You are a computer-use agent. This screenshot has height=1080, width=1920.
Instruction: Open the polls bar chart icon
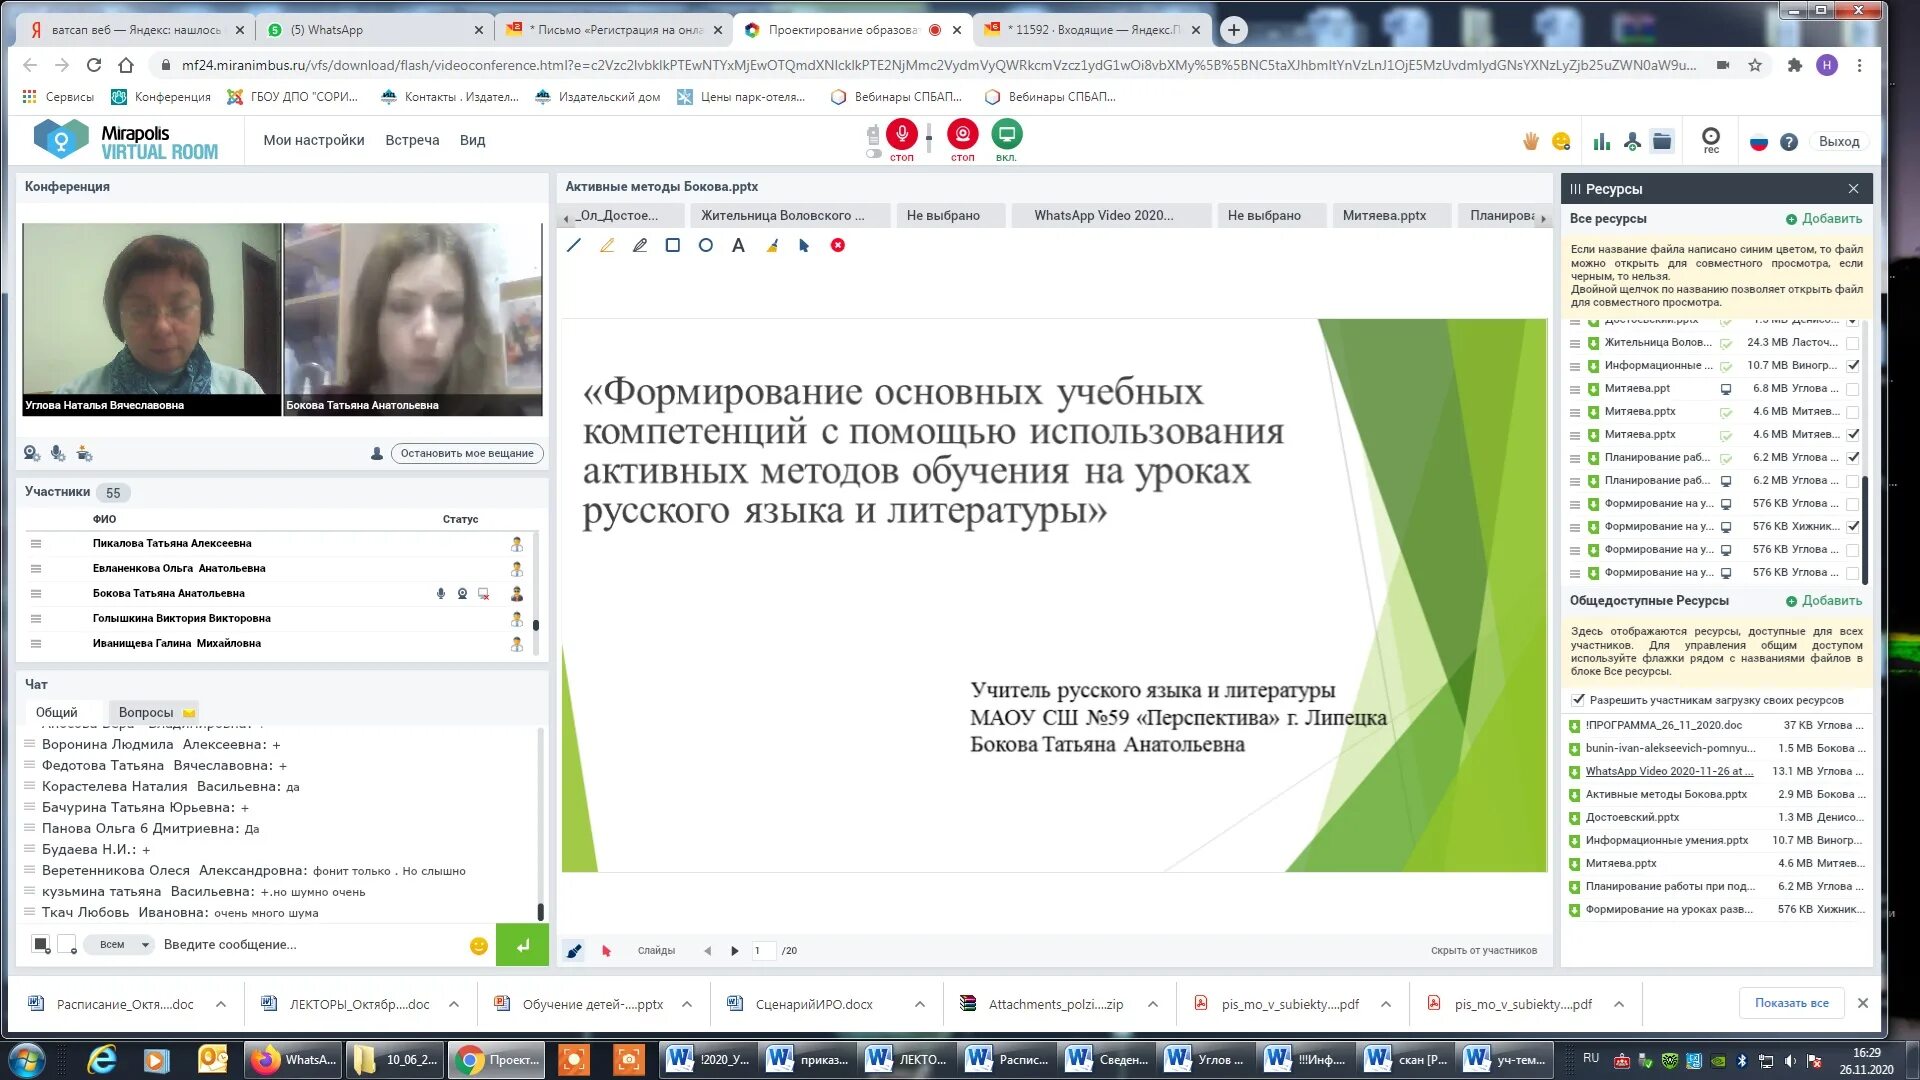tap(1602, 141)
